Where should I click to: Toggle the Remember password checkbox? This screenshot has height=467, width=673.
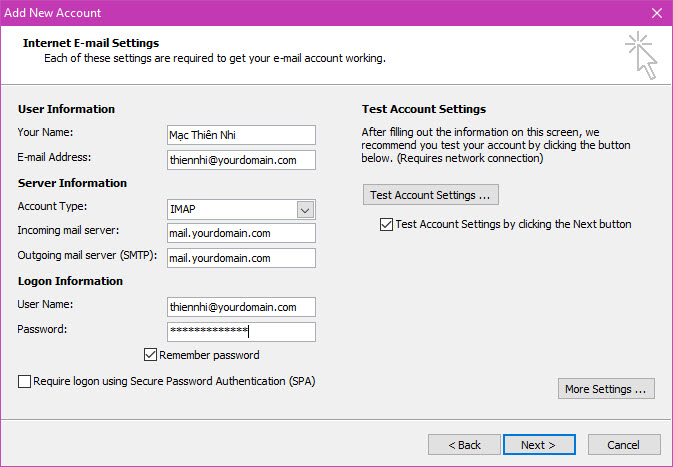pyautogui.click(x=151, y=355)
